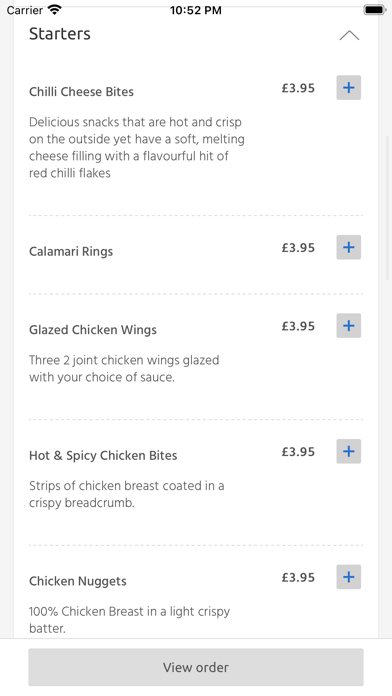Select the Chicken Nuggets item name

[78, 581]
